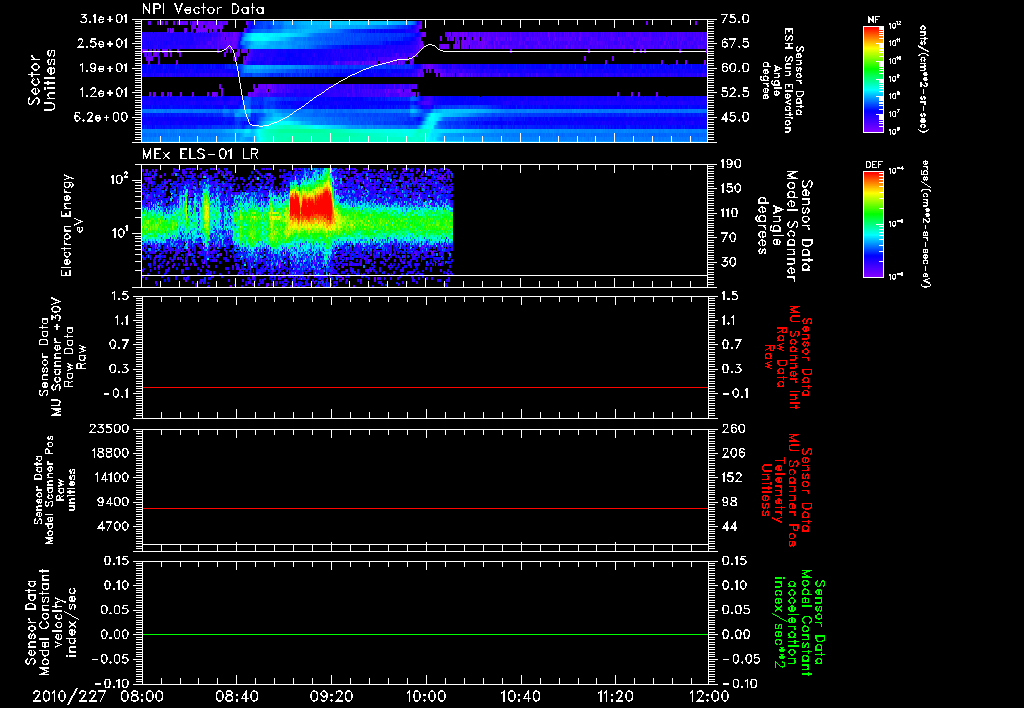
Task: Click the "cnts/(cm**2-sr-sec)" units label
Action: pyautogui.click(x=923, y=79)
